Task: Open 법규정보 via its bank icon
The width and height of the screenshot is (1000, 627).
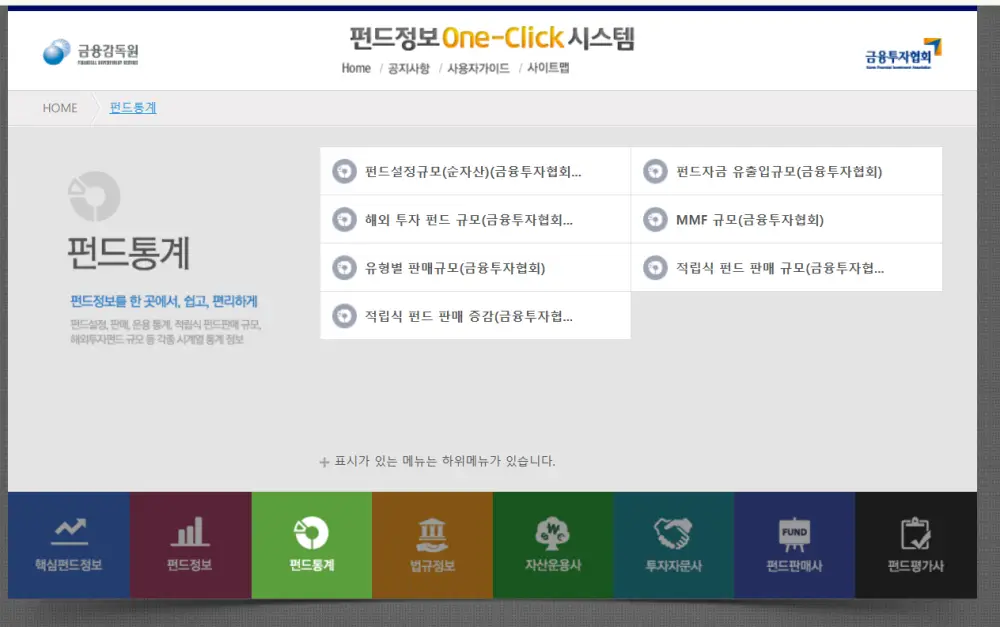Action: 432,532
